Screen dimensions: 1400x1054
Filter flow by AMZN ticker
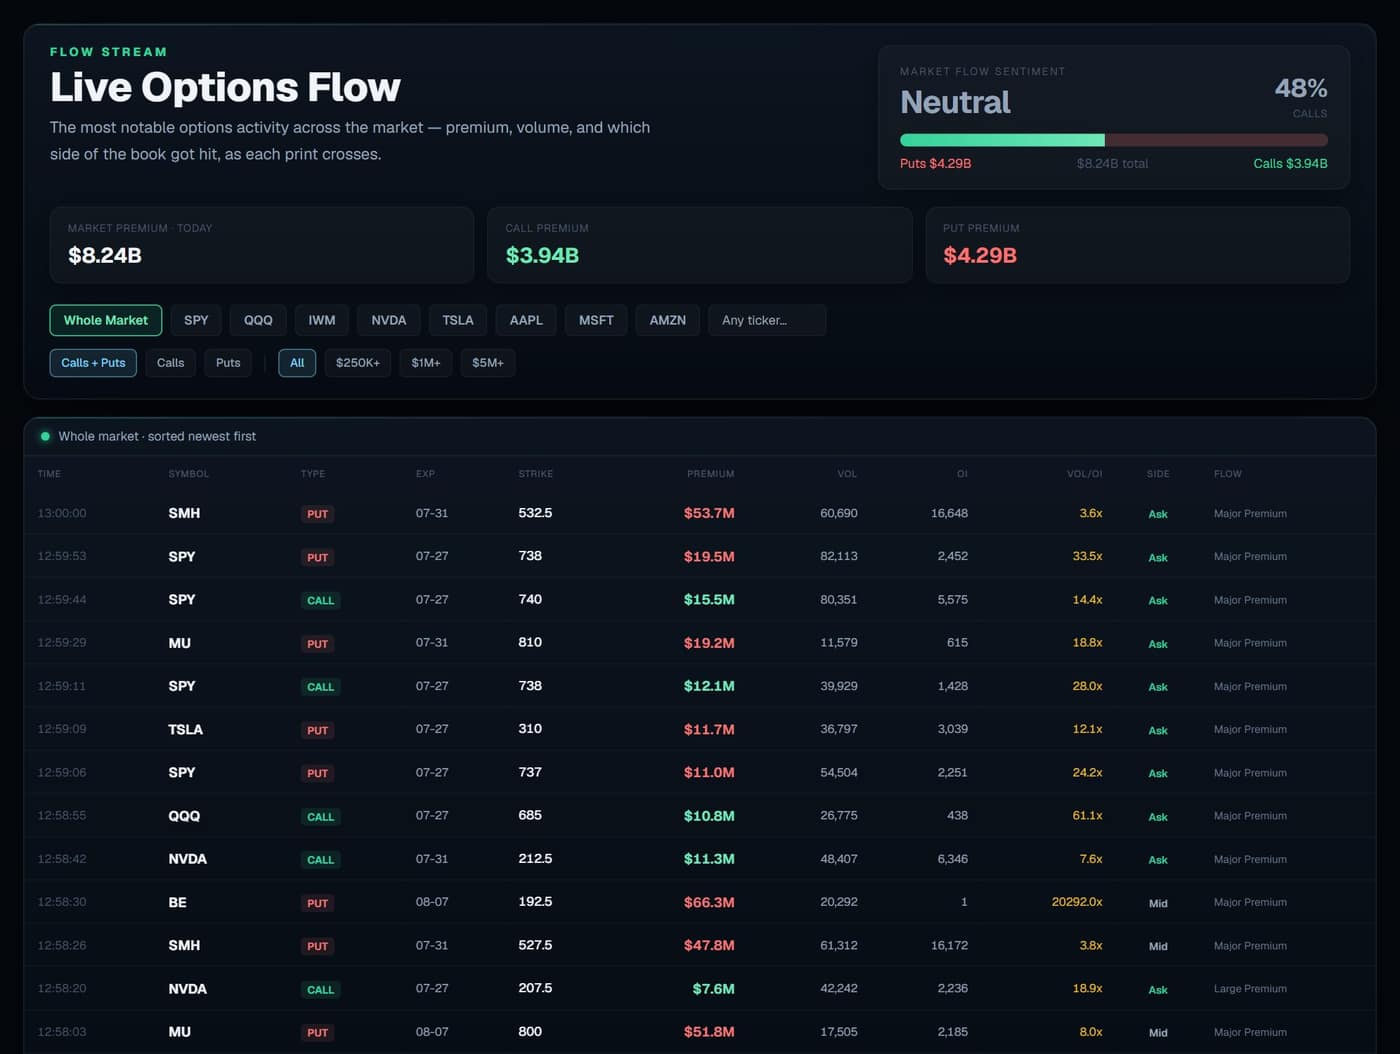coord(668,320)
